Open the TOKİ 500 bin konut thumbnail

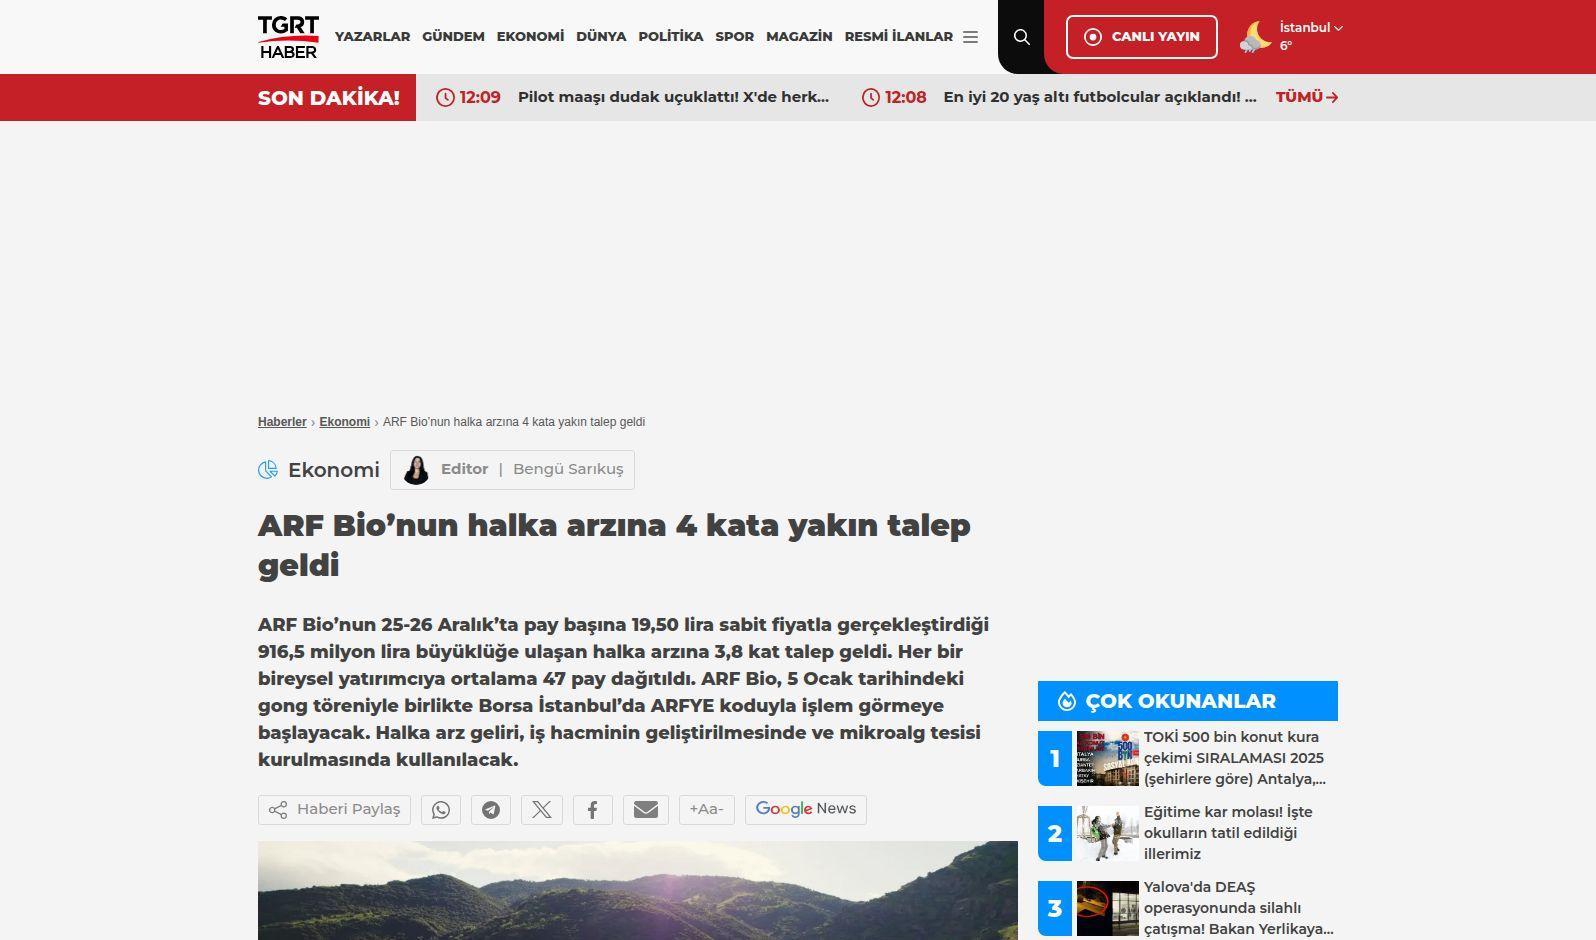tap(1107, 758)
